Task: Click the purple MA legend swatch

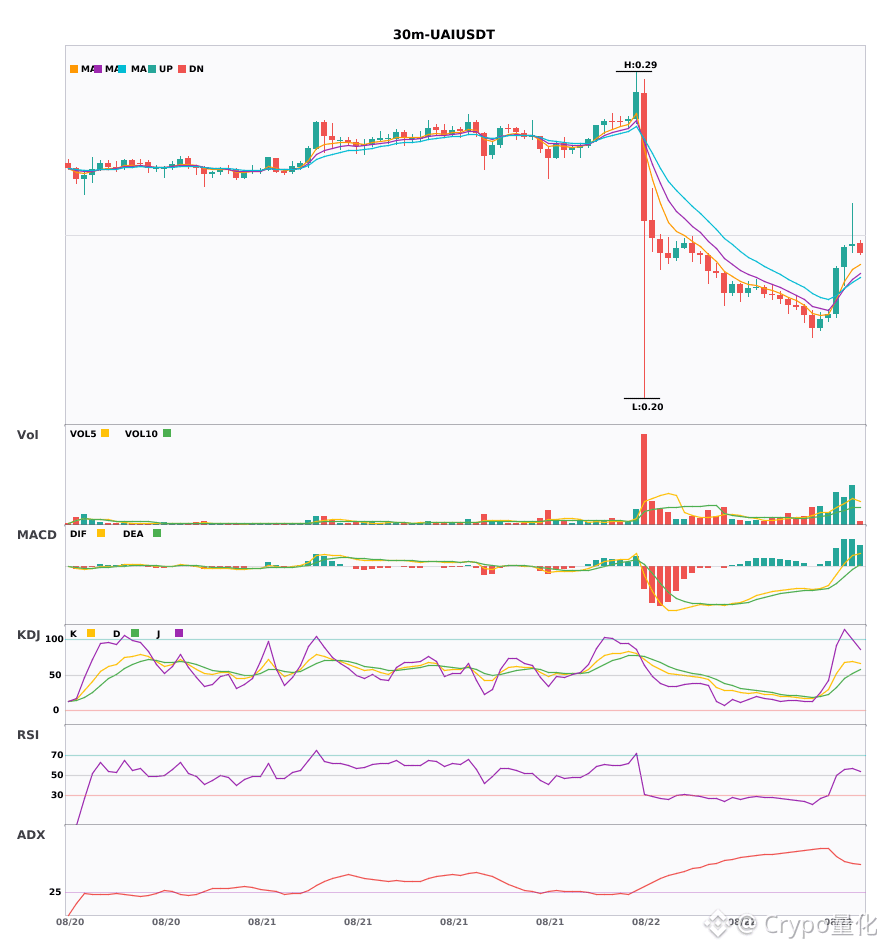Action: tap(98, 69)
